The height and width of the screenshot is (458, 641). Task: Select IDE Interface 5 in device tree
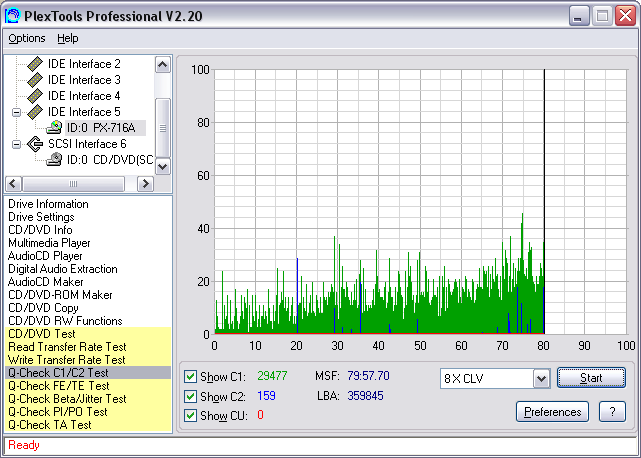click(84, 112)
